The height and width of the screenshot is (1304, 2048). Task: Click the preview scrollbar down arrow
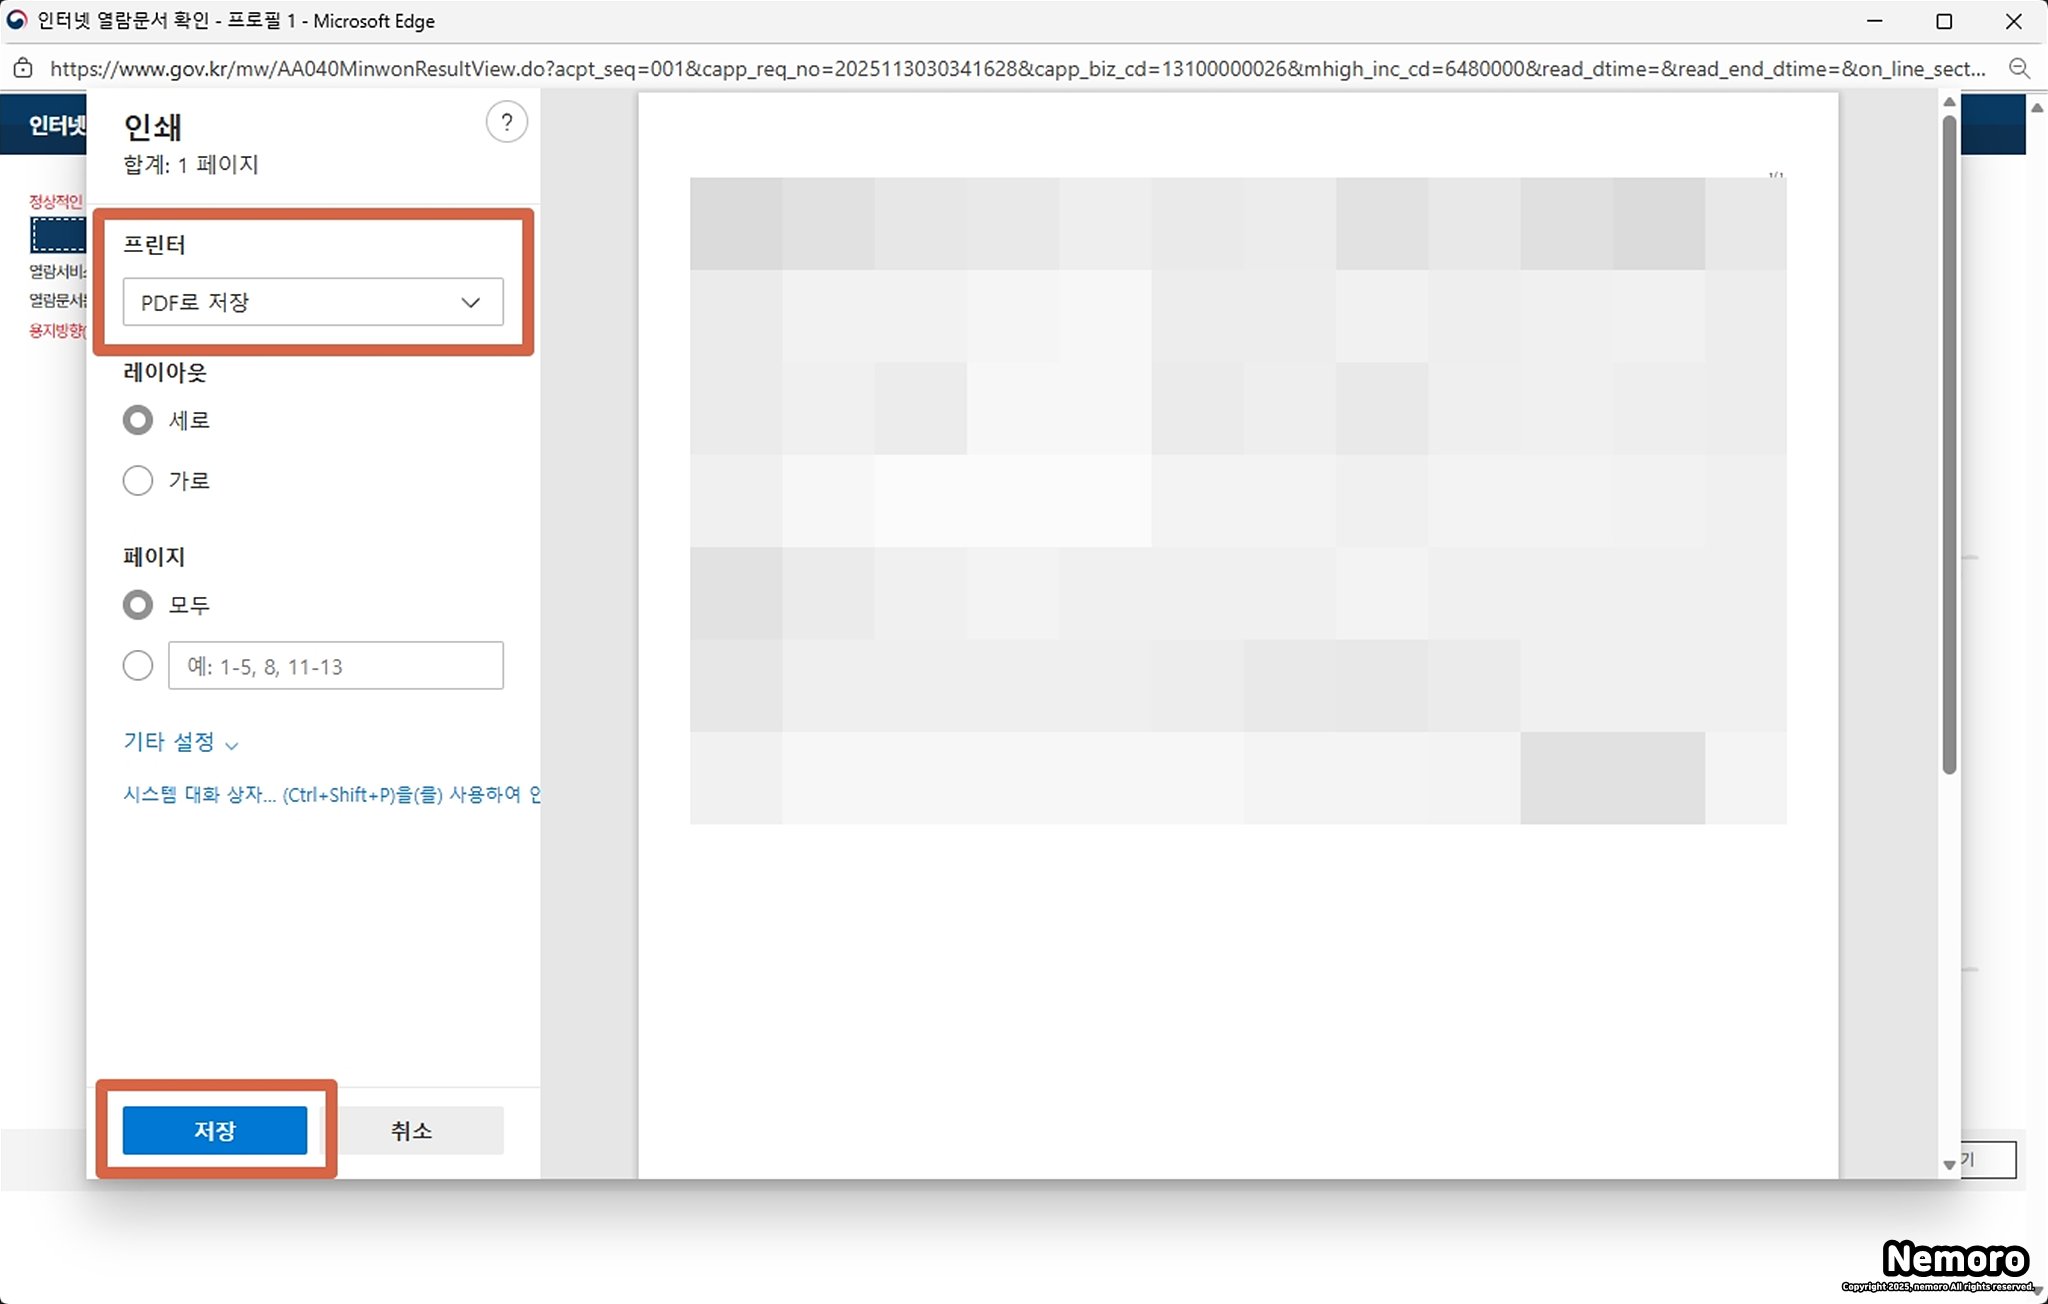pyautogui.click(x=1948, y=1164)
